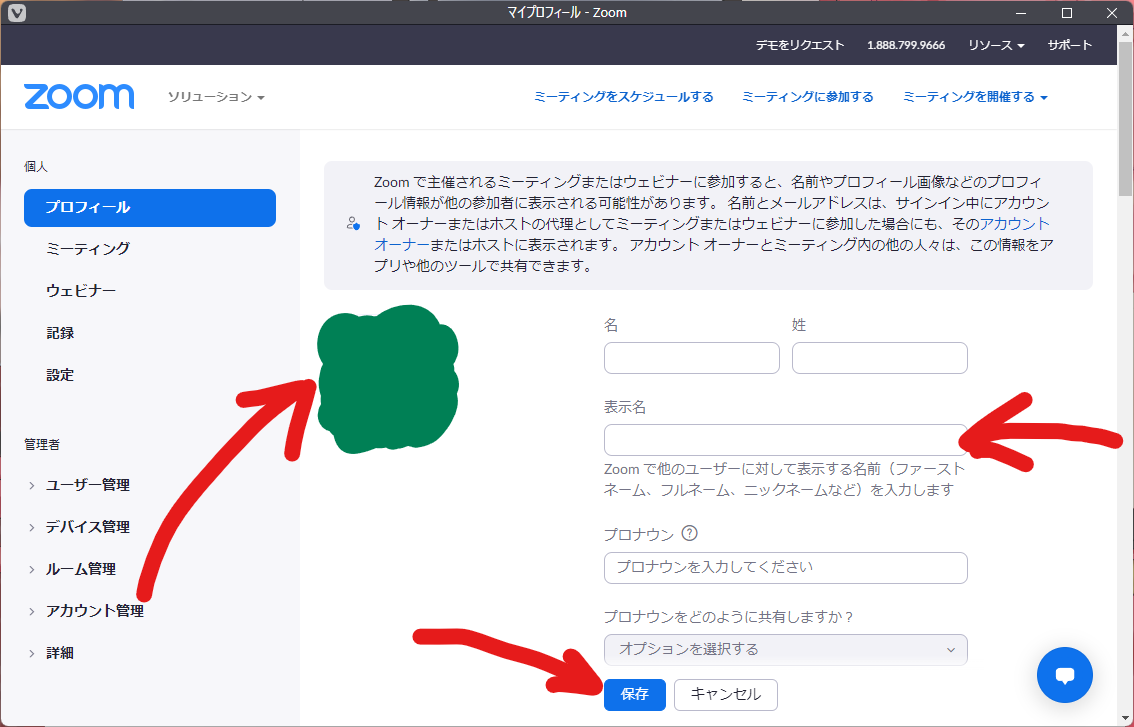Open the リソース dropdown menu
The width and height of the screenshot is (1134, 727).
pos(996,45)
